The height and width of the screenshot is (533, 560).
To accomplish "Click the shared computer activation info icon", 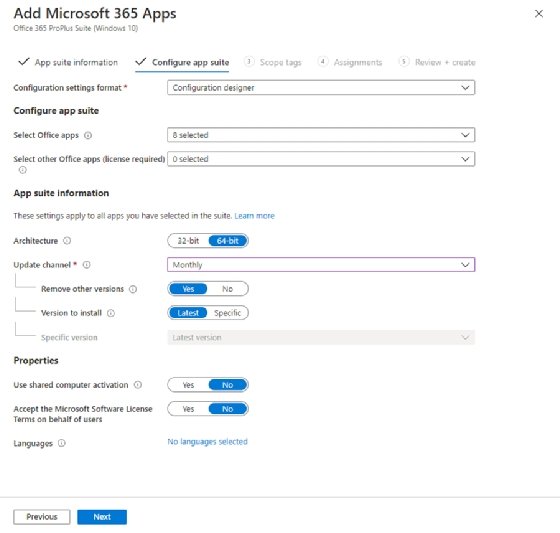I will click(x=138, y=385).
